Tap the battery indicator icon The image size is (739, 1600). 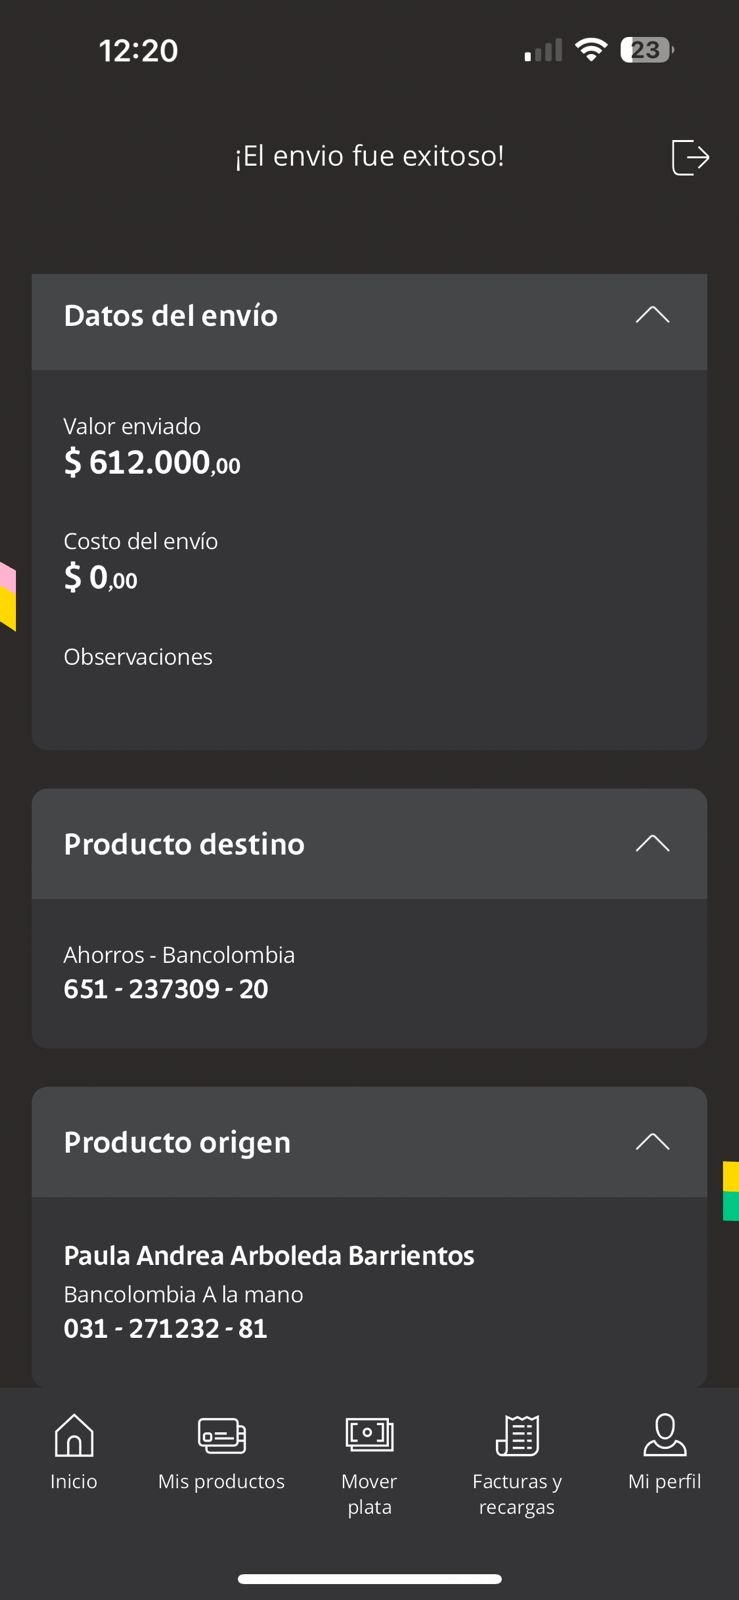click(646, 50)
